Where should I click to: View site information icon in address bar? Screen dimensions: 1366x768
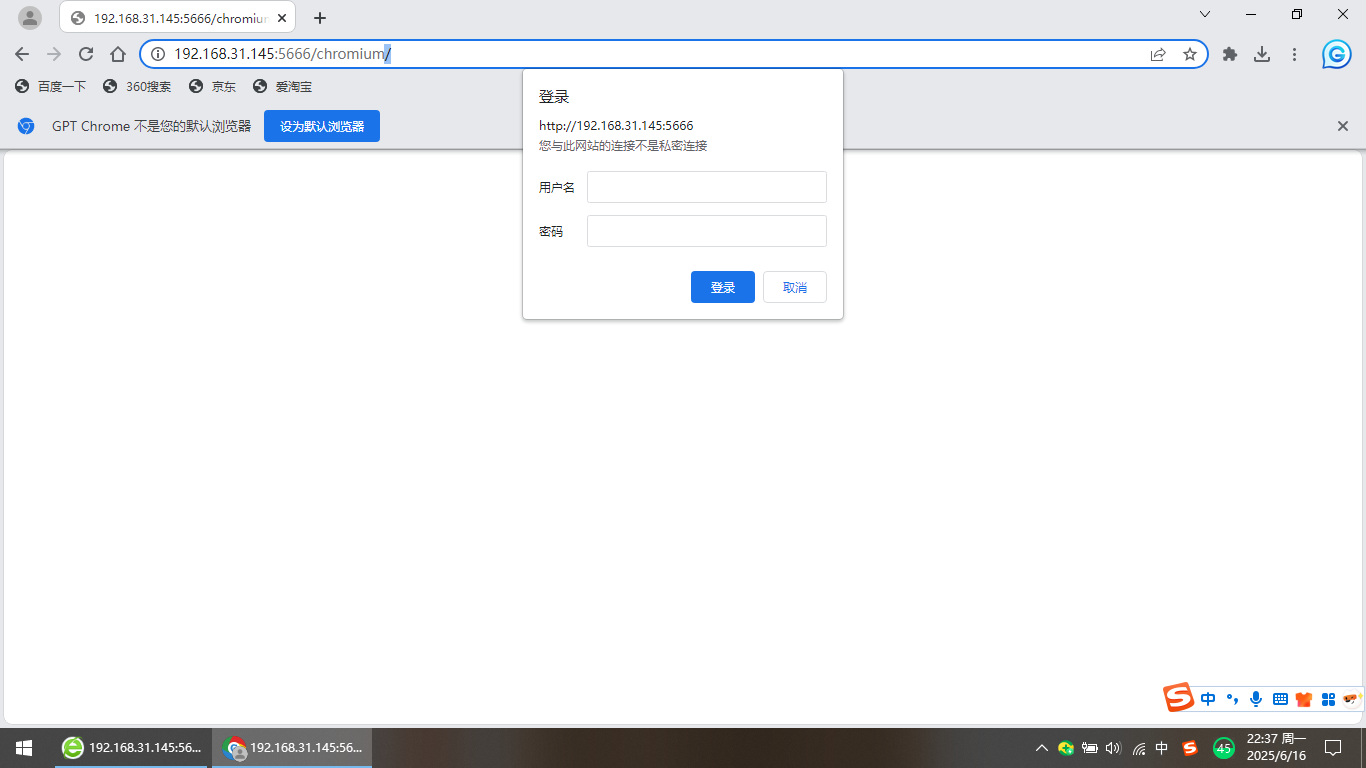pos(158,54)
